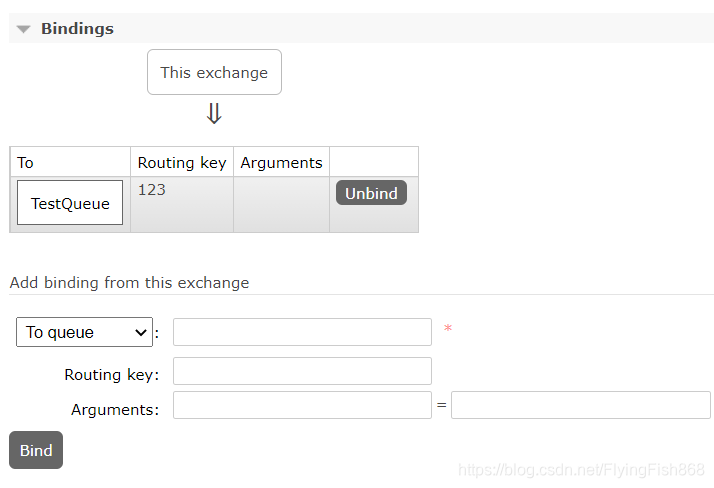Click the "This exchange" box
Image resolution: width=714 pixels, height=488 pixels.
pyautogui.click(x=214, y=72)
